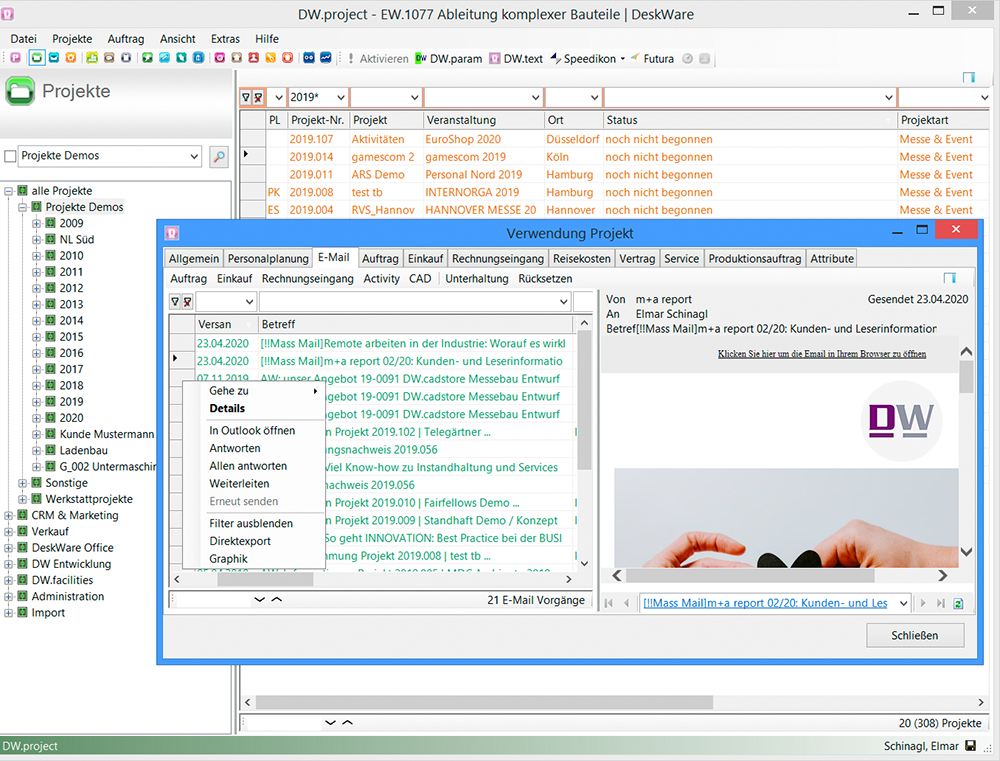
Task: Click the Speedikon toolbar button
Action: click(586, 59)
